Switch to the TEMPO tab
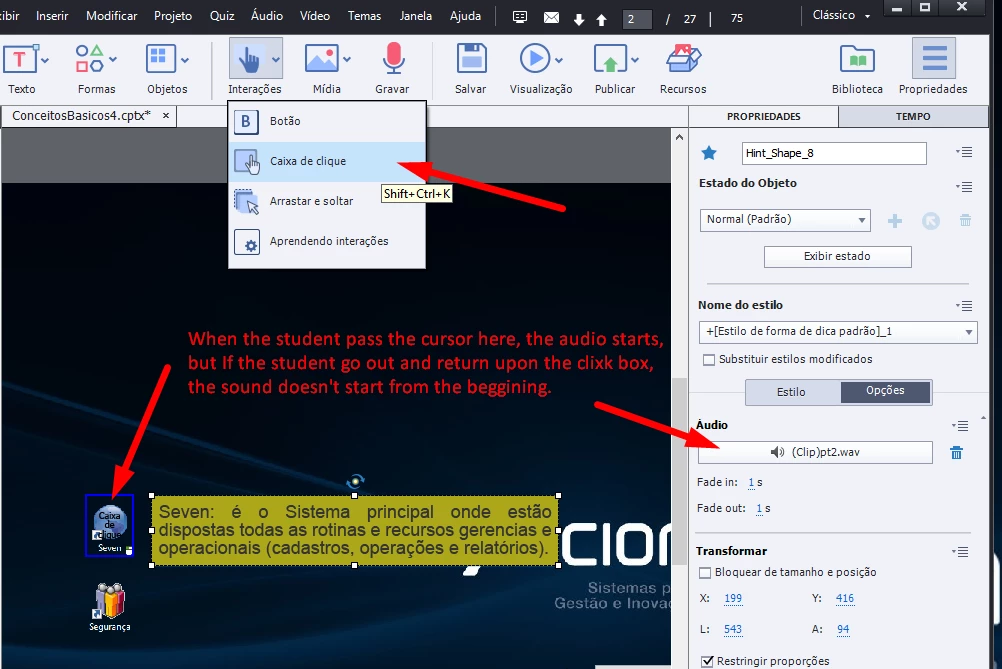1002x669 pixels. 913,116
